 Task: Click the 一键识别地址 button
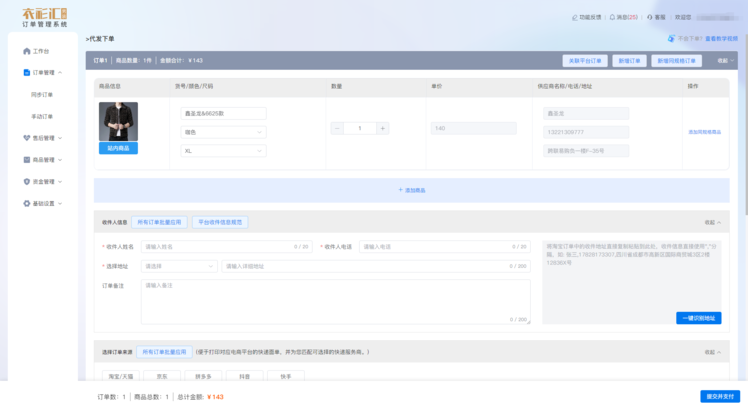(x=698, y=318)
